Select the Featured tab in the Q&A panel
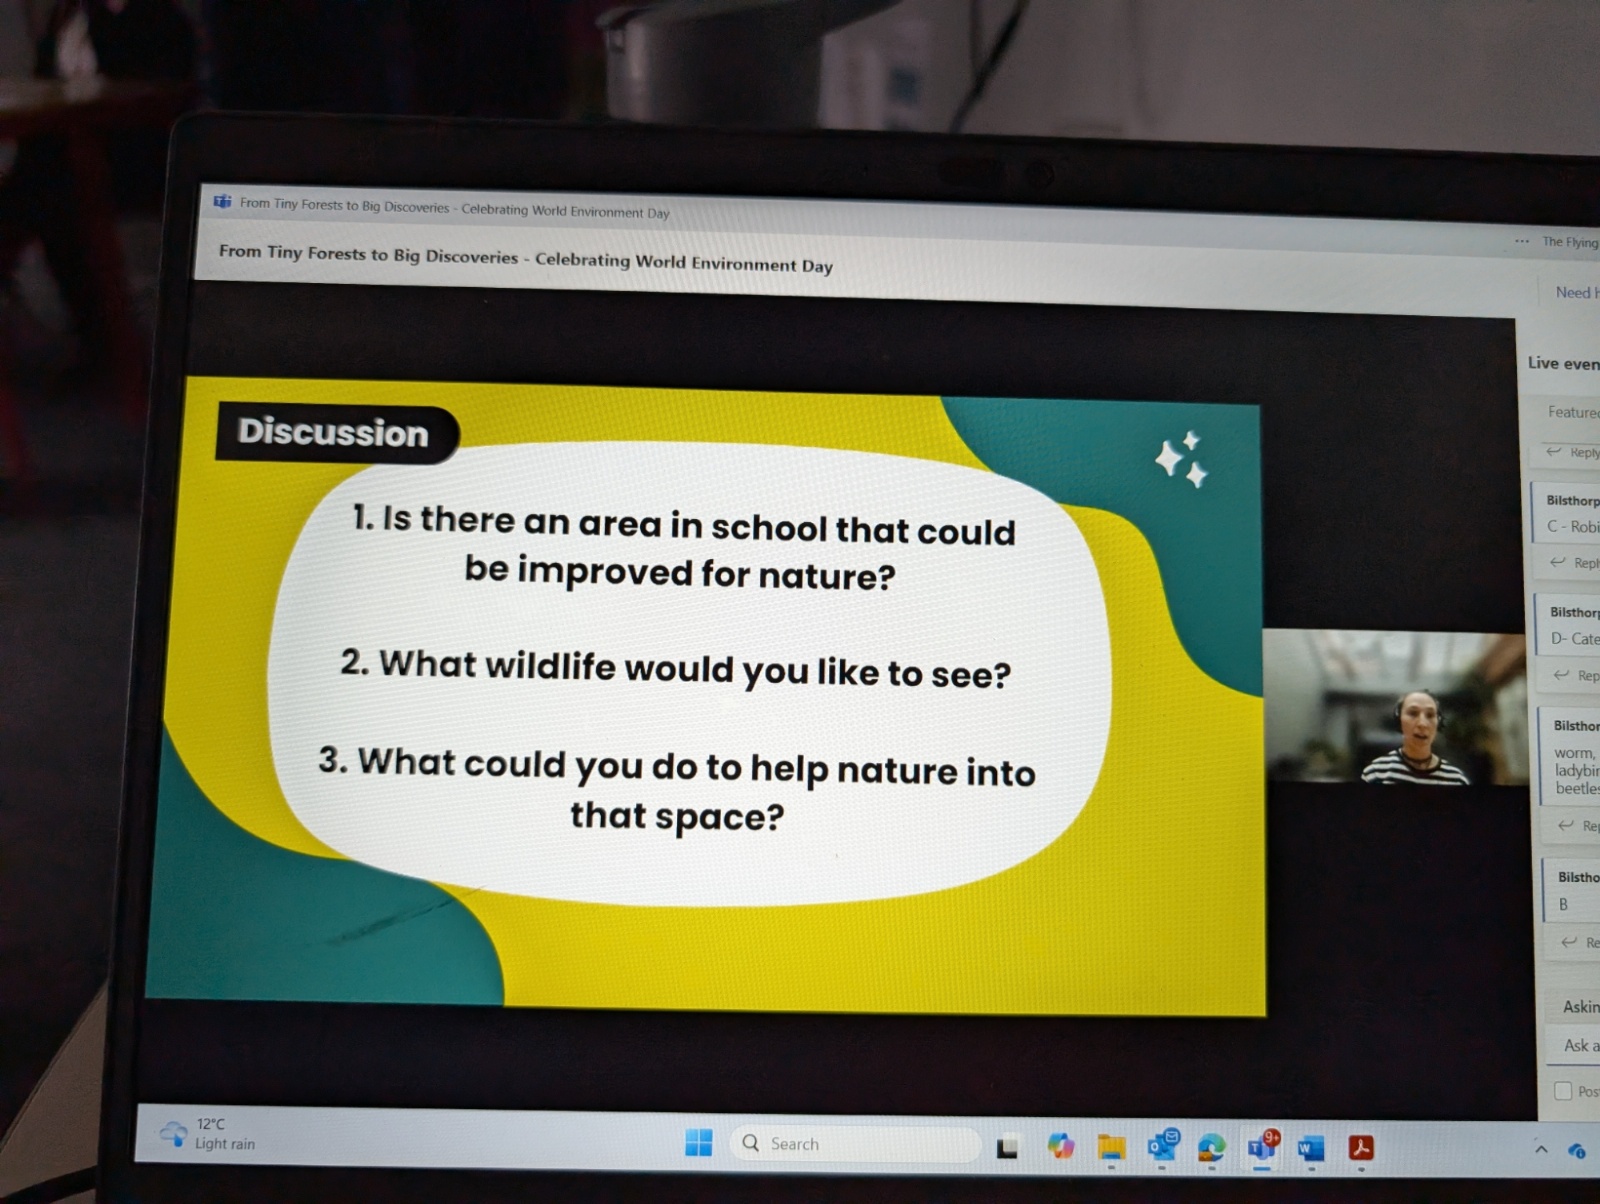Screen dimensions: 1600x1204 [1573, 412]
